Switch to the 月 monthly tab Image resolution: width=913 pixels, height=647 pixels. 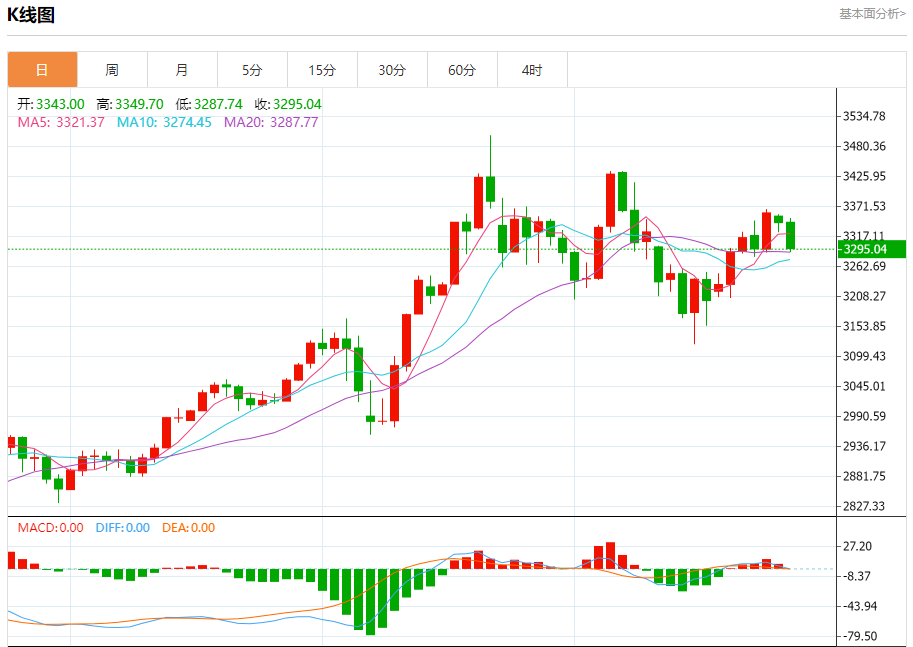(x=182, y=70)
